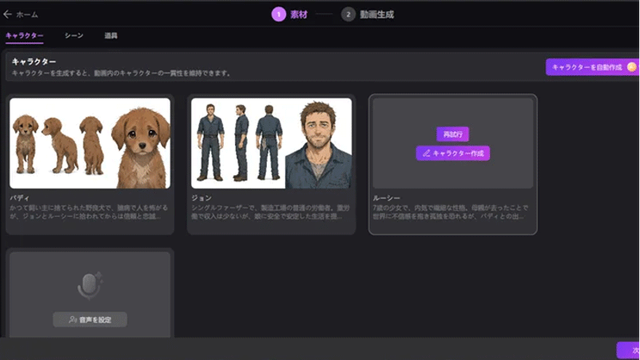
Task: Click the 再試行 button for ルーシー
Action: (x=453, y=134)
